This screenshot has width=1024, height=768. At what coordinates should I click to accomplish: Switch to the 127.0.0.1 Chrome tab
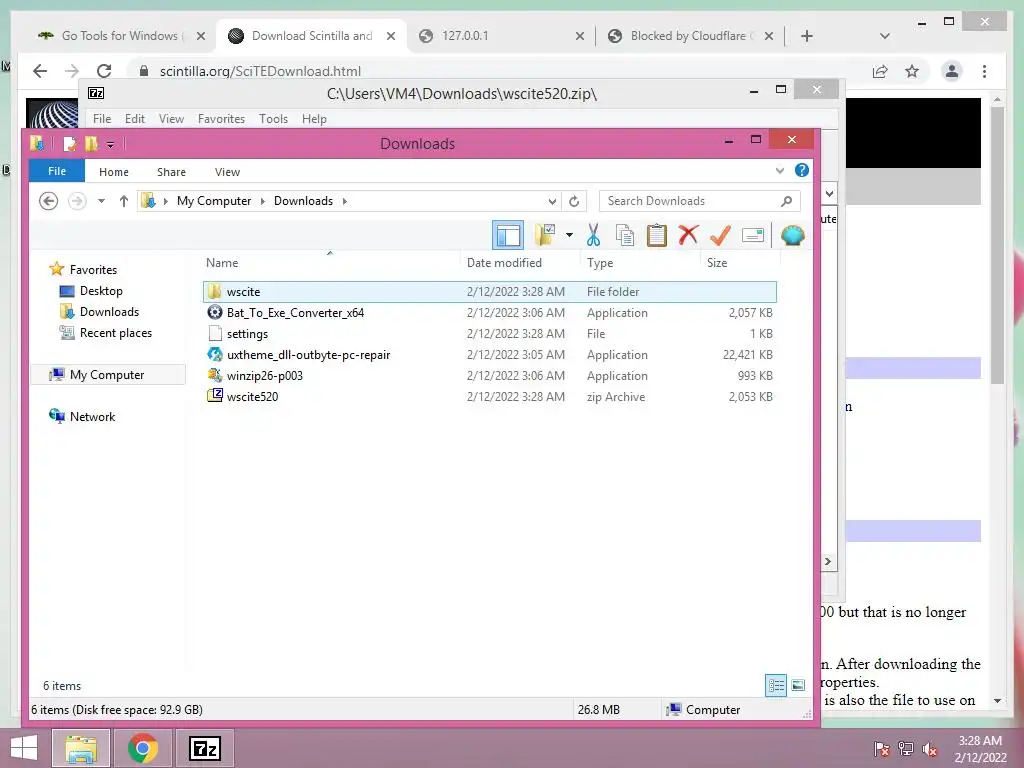502,36
